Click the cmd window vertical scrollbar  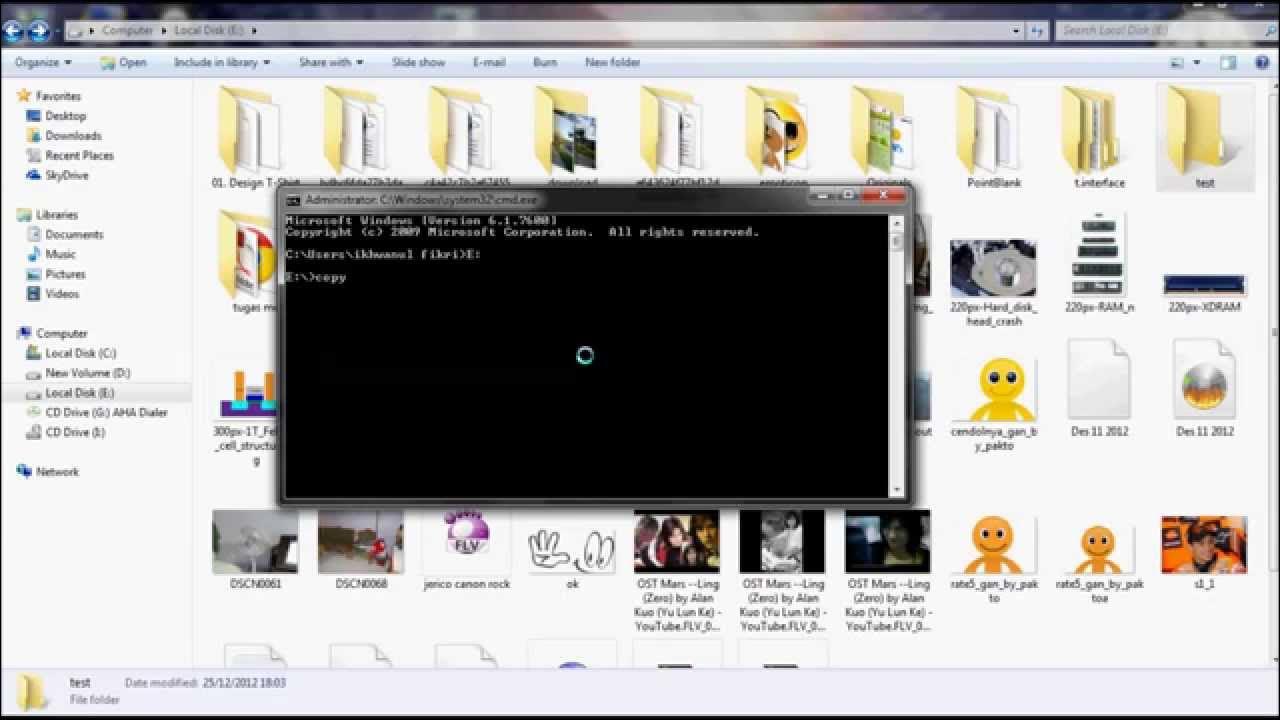click(896, 355)
